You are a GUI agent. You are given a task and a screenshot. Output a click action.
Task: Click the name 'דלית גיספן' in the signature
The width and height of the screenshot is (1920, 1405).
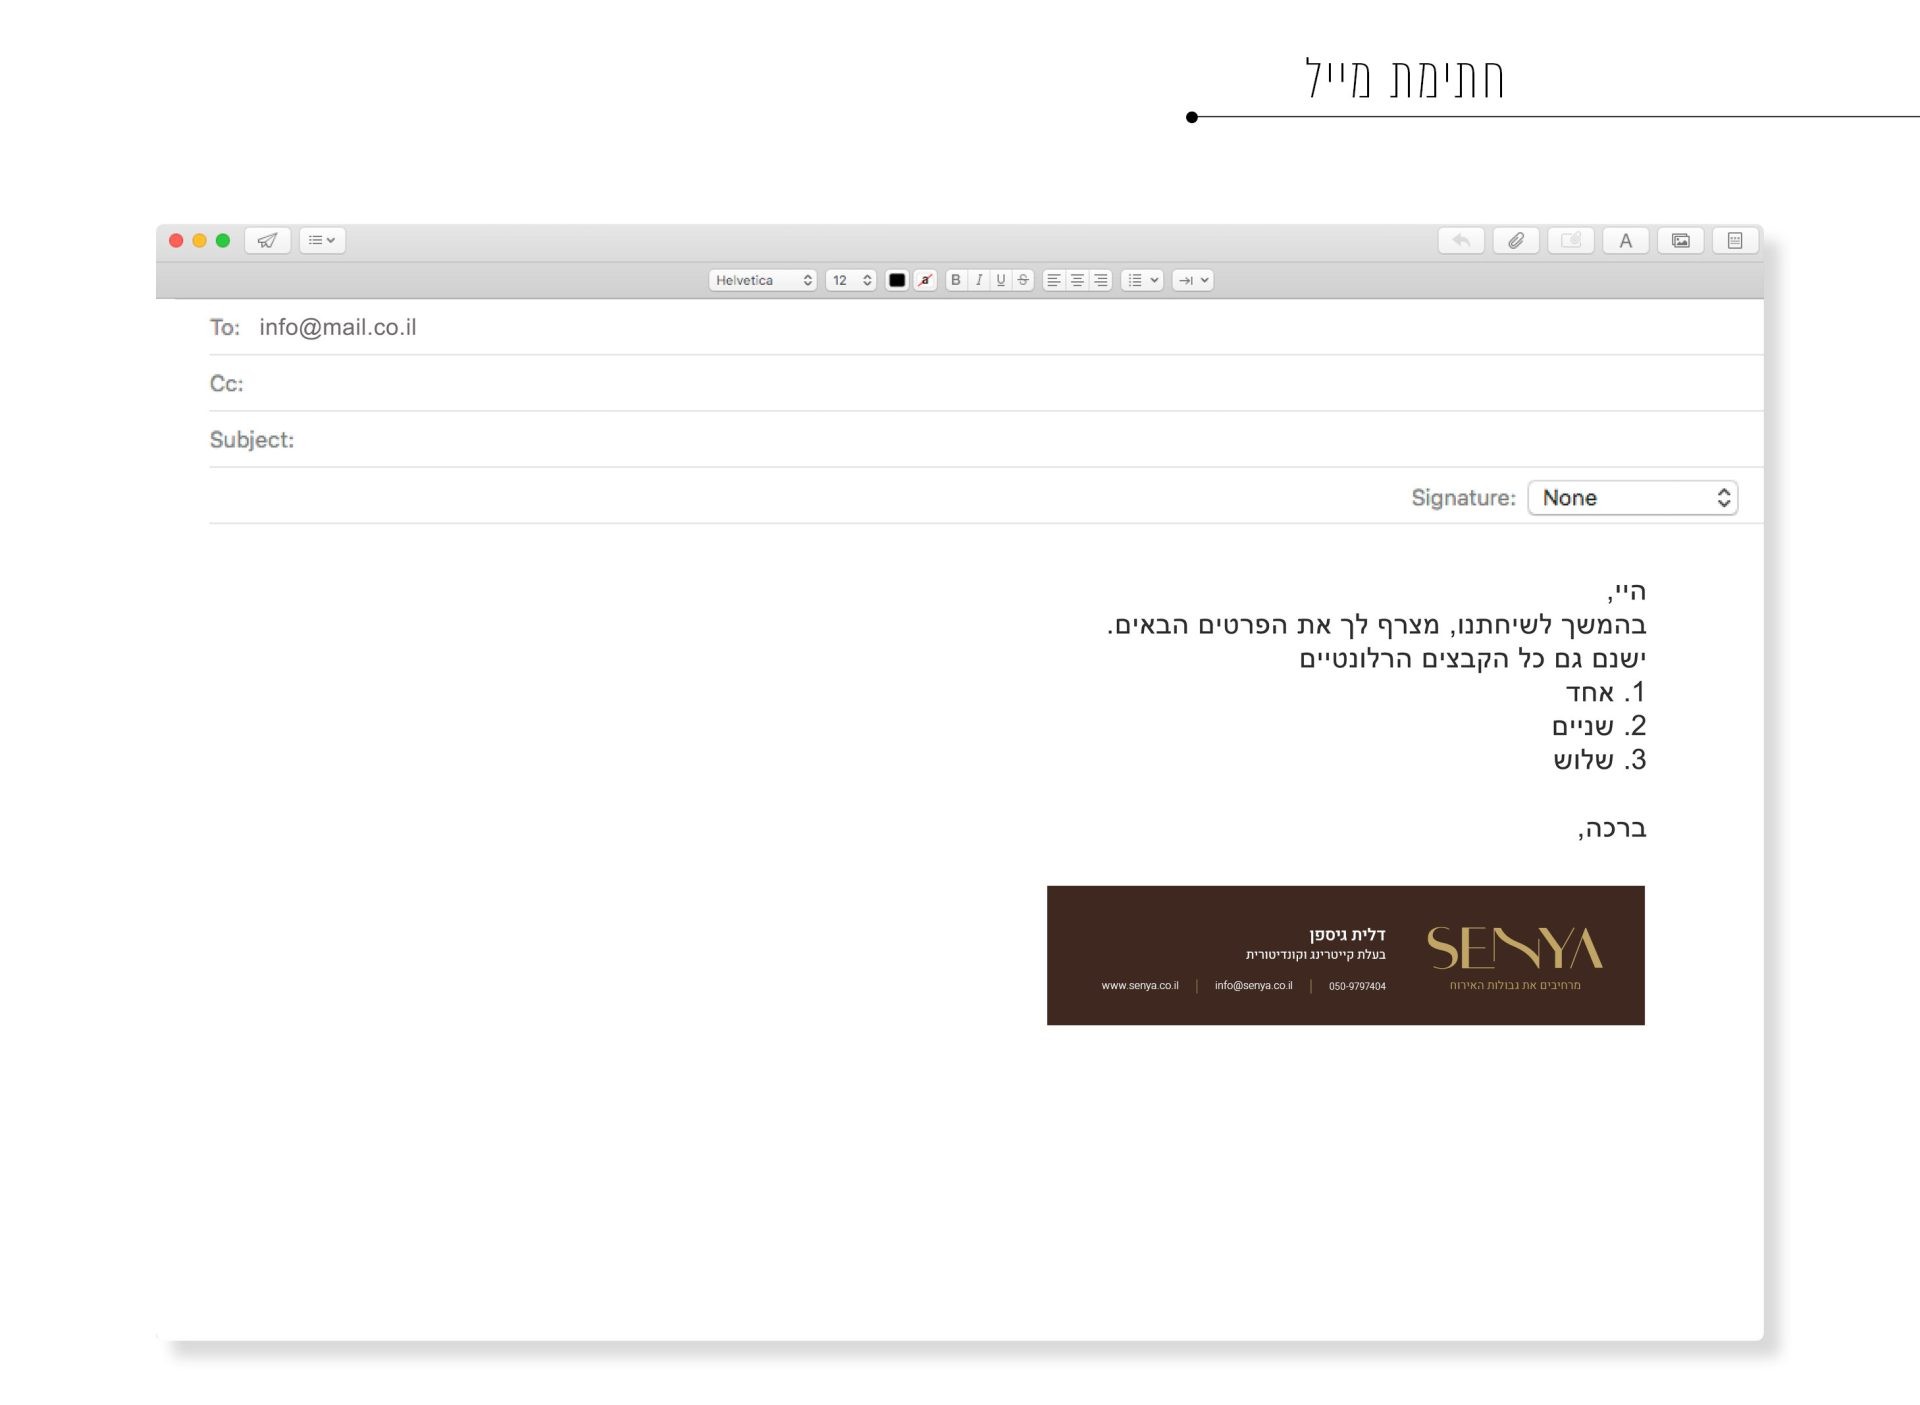pyautogui.click(x=1347, y=934)
